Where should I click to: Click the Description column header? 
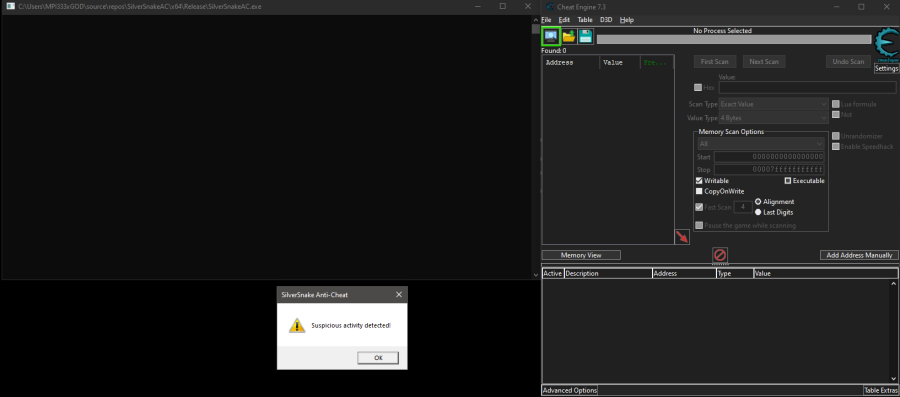(608, 274)
